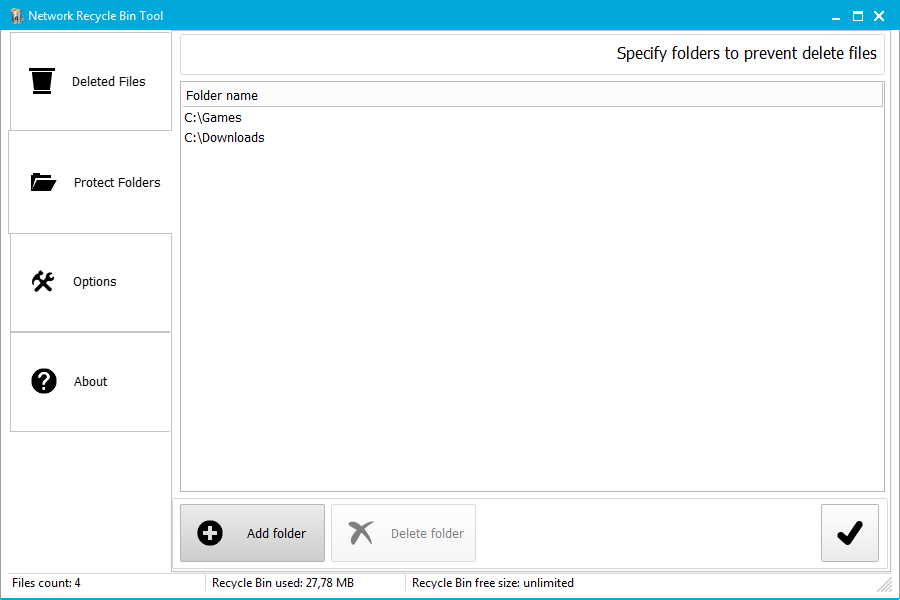Click the Add folder button label
Screen dimensions: 900x600
(x=276, y=533)
